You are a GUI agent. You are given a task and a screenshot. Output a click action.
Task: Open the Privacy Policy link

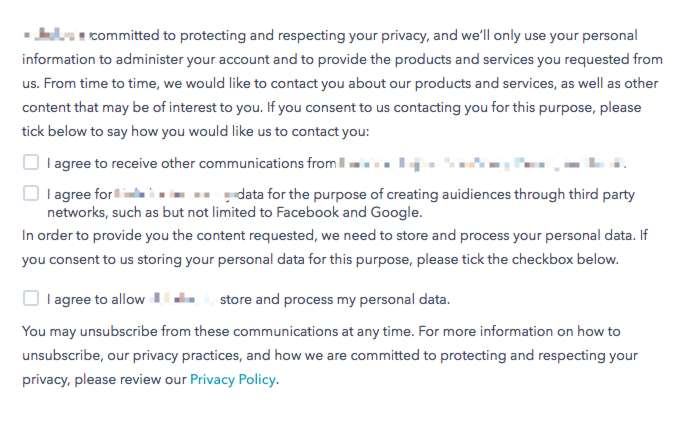pos(233,380)
